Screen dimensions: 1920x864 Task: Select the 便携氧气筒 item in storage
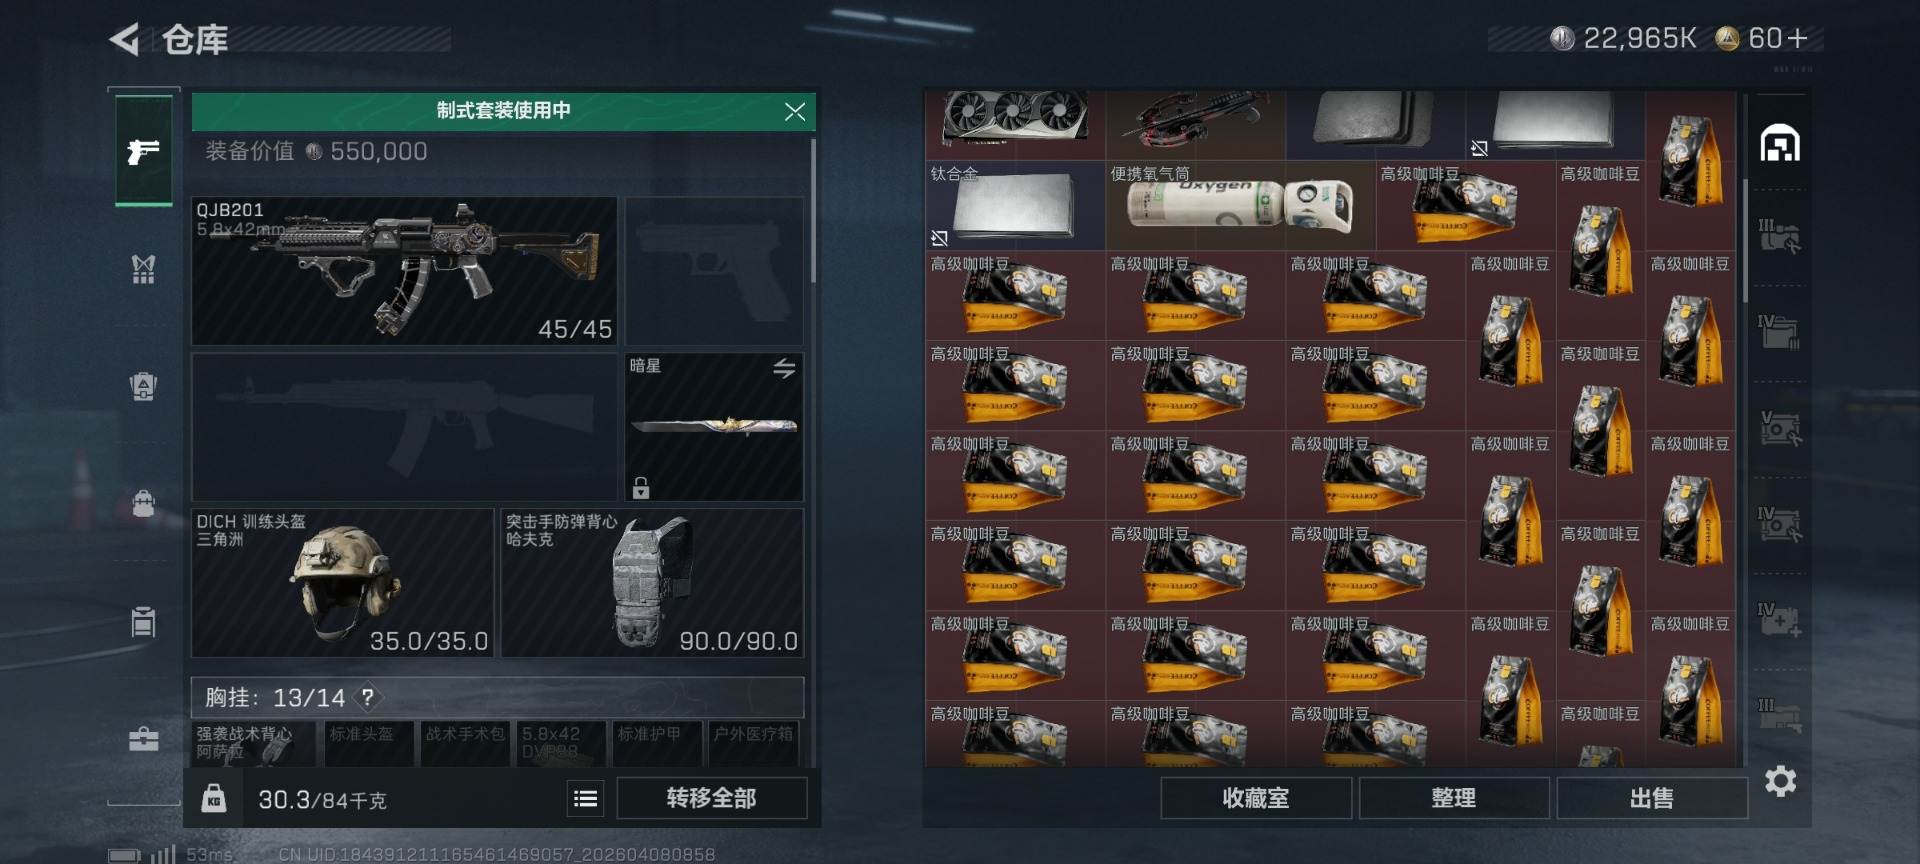tap(1240, 206)
